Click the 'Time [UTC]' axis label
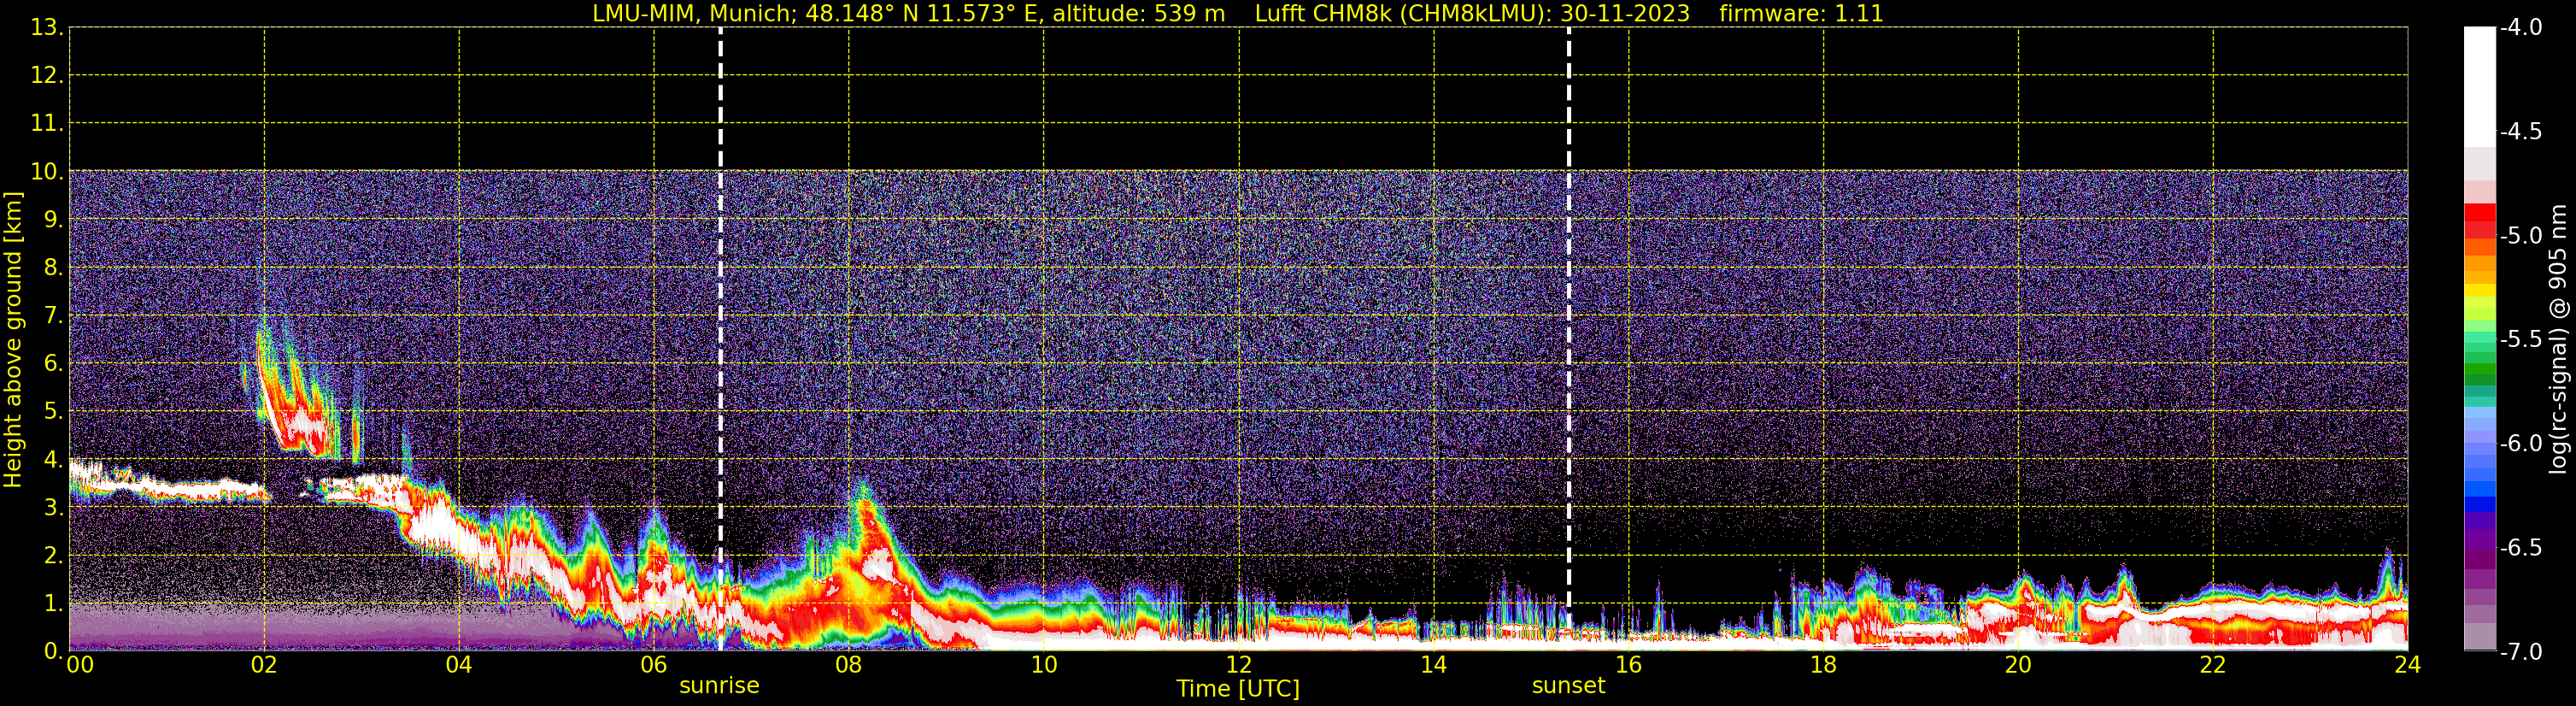 coord(1238,689)
